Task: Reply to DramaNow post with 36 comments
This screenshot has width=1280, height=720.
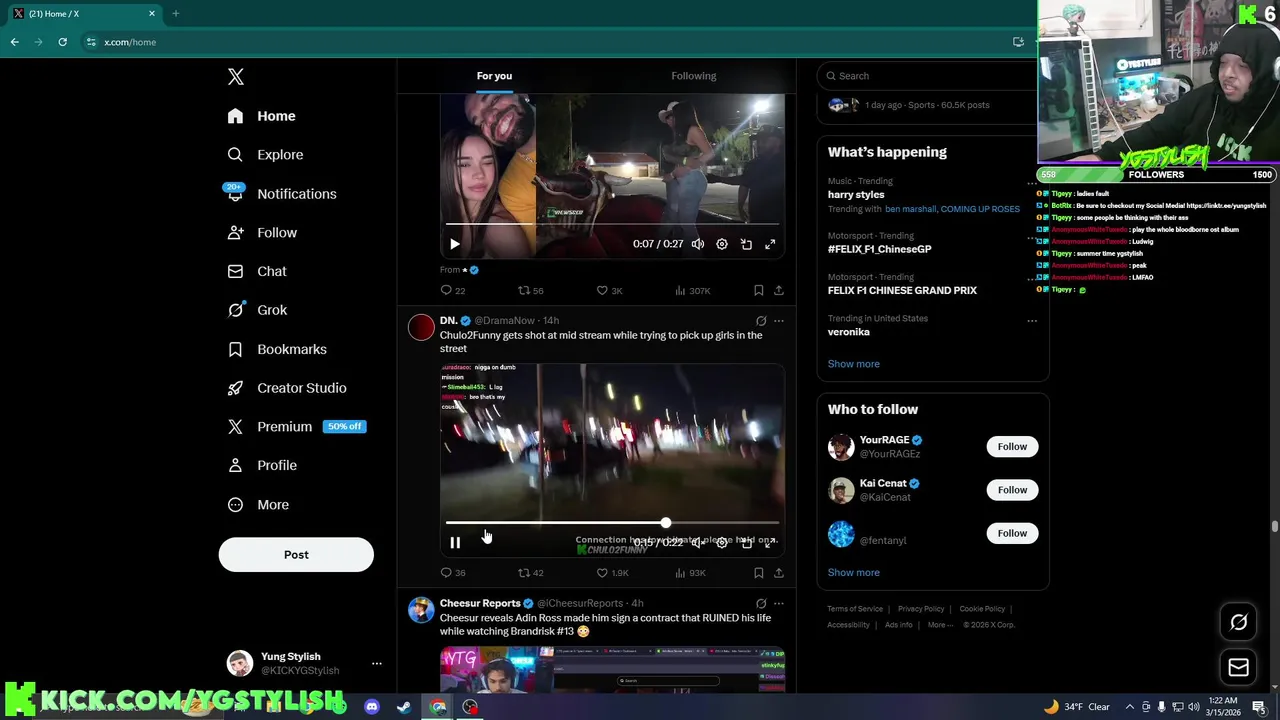Action: pyautogui.click(x=453, y=573)
